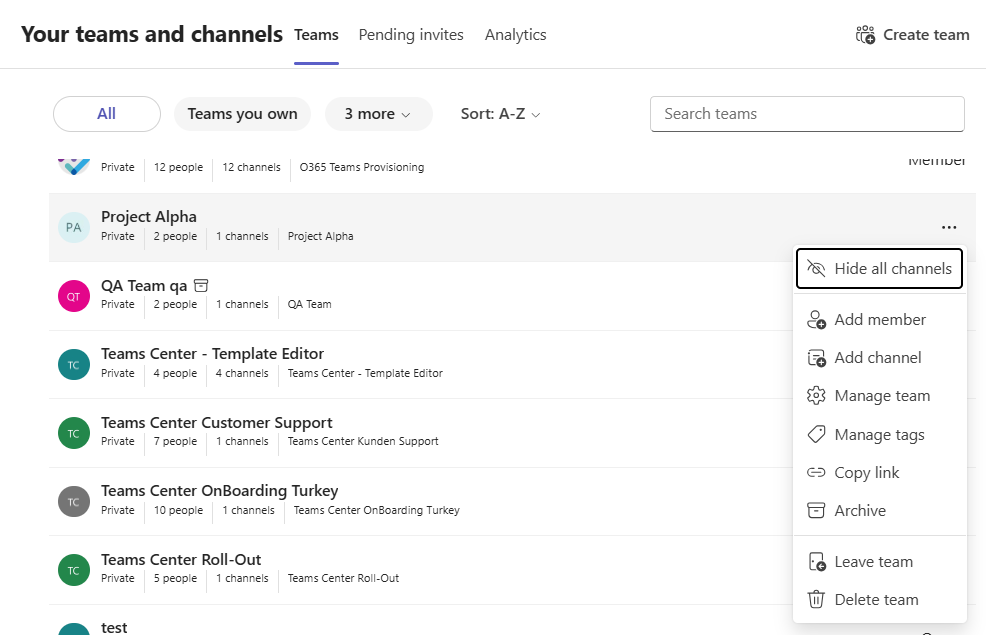The width and height of the screenshot is (986, 635).
Task: Open the Project Alpha team name
Action: click(x=149, y=216)
